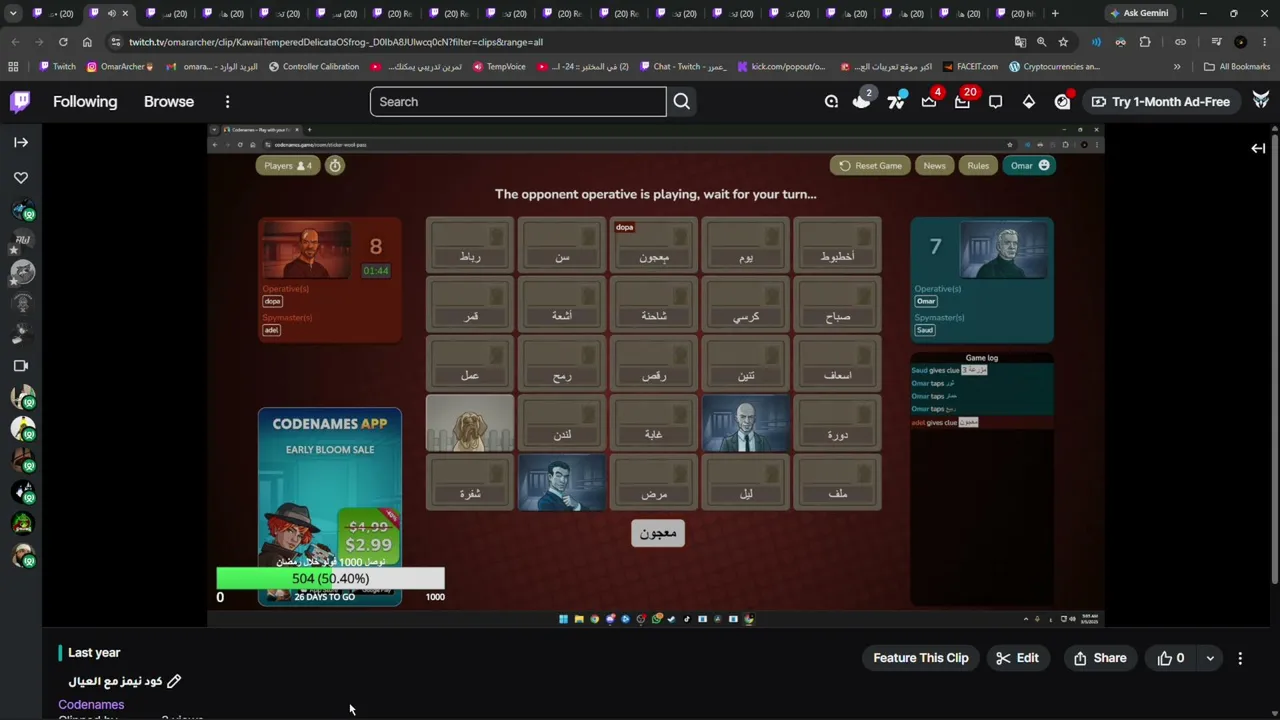Open the Codenames category link
Screen dimensions: 1280x720
coord(91,704)
